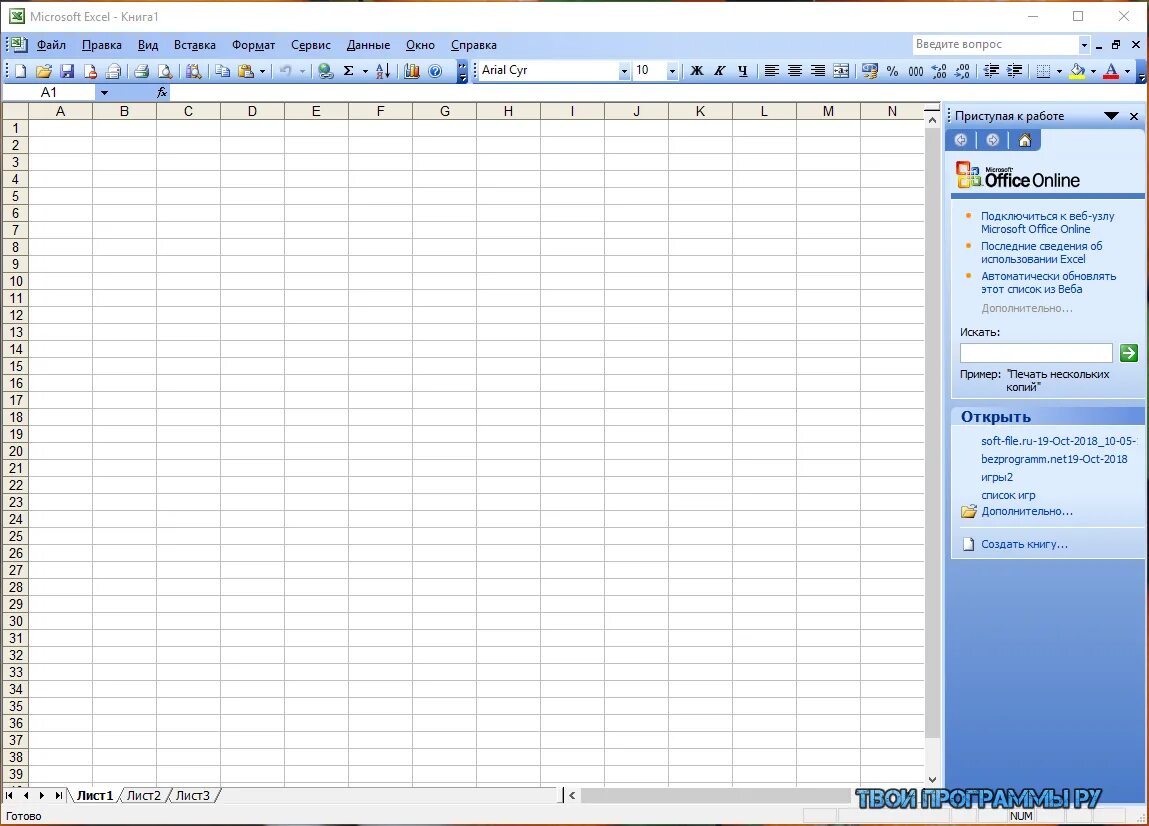
Task: Open the Файл menu
Action: (x=51, y=45)
